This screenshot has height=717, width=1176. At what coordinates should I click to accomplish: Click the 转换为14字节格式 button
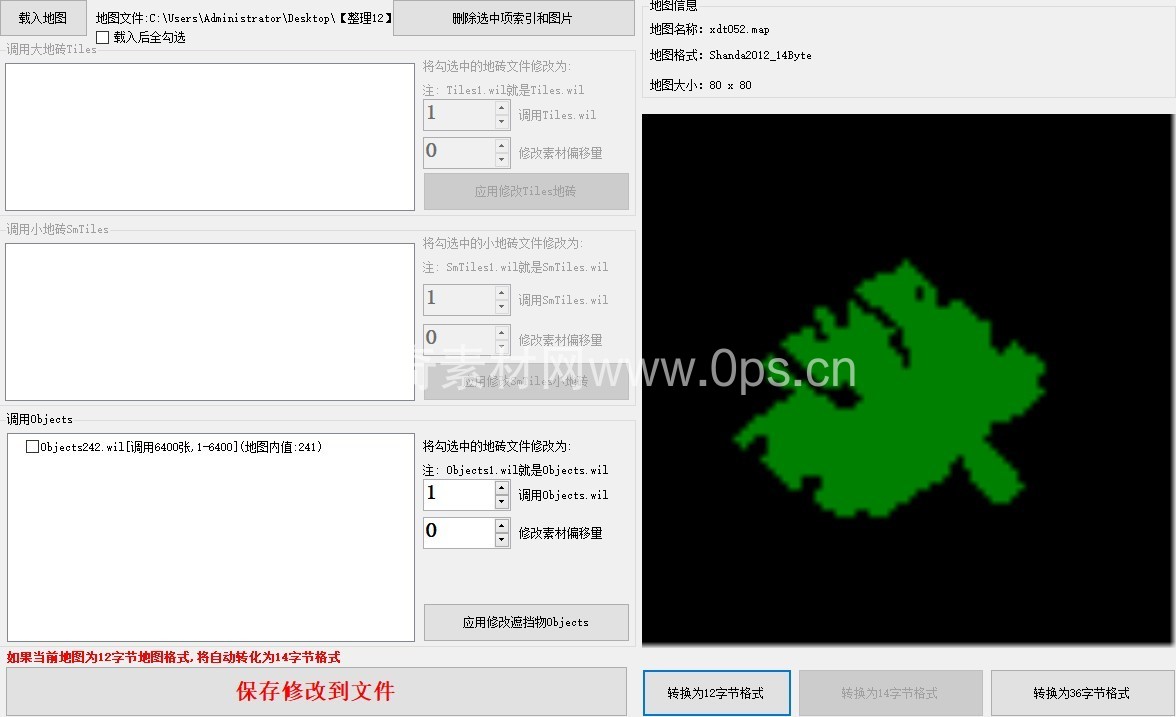point(889,693)
